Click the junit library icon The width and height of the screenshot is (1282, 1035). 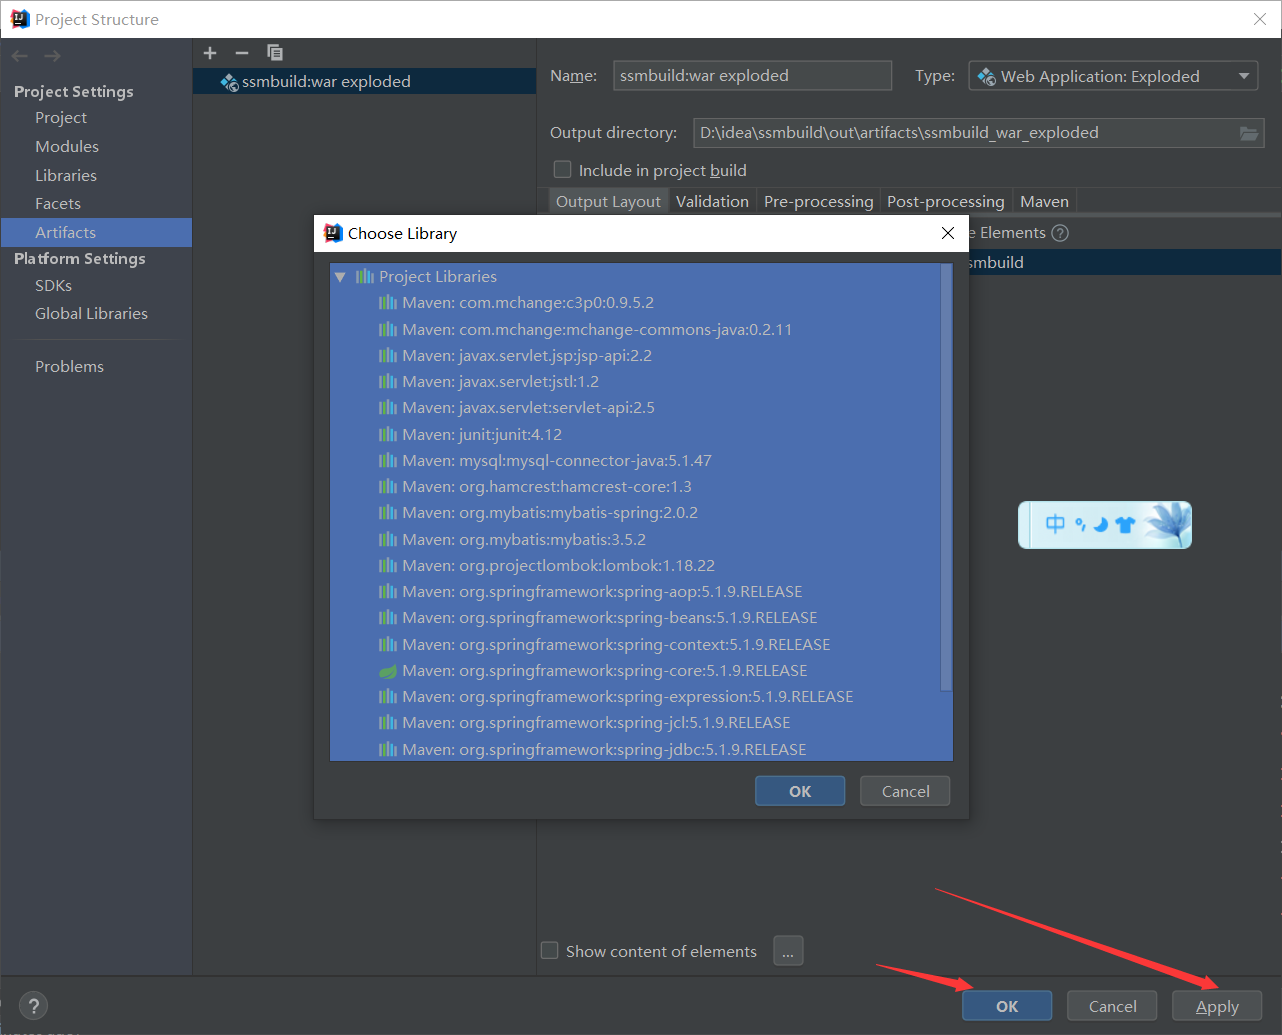pyautogui.click(x=388, y=434)
